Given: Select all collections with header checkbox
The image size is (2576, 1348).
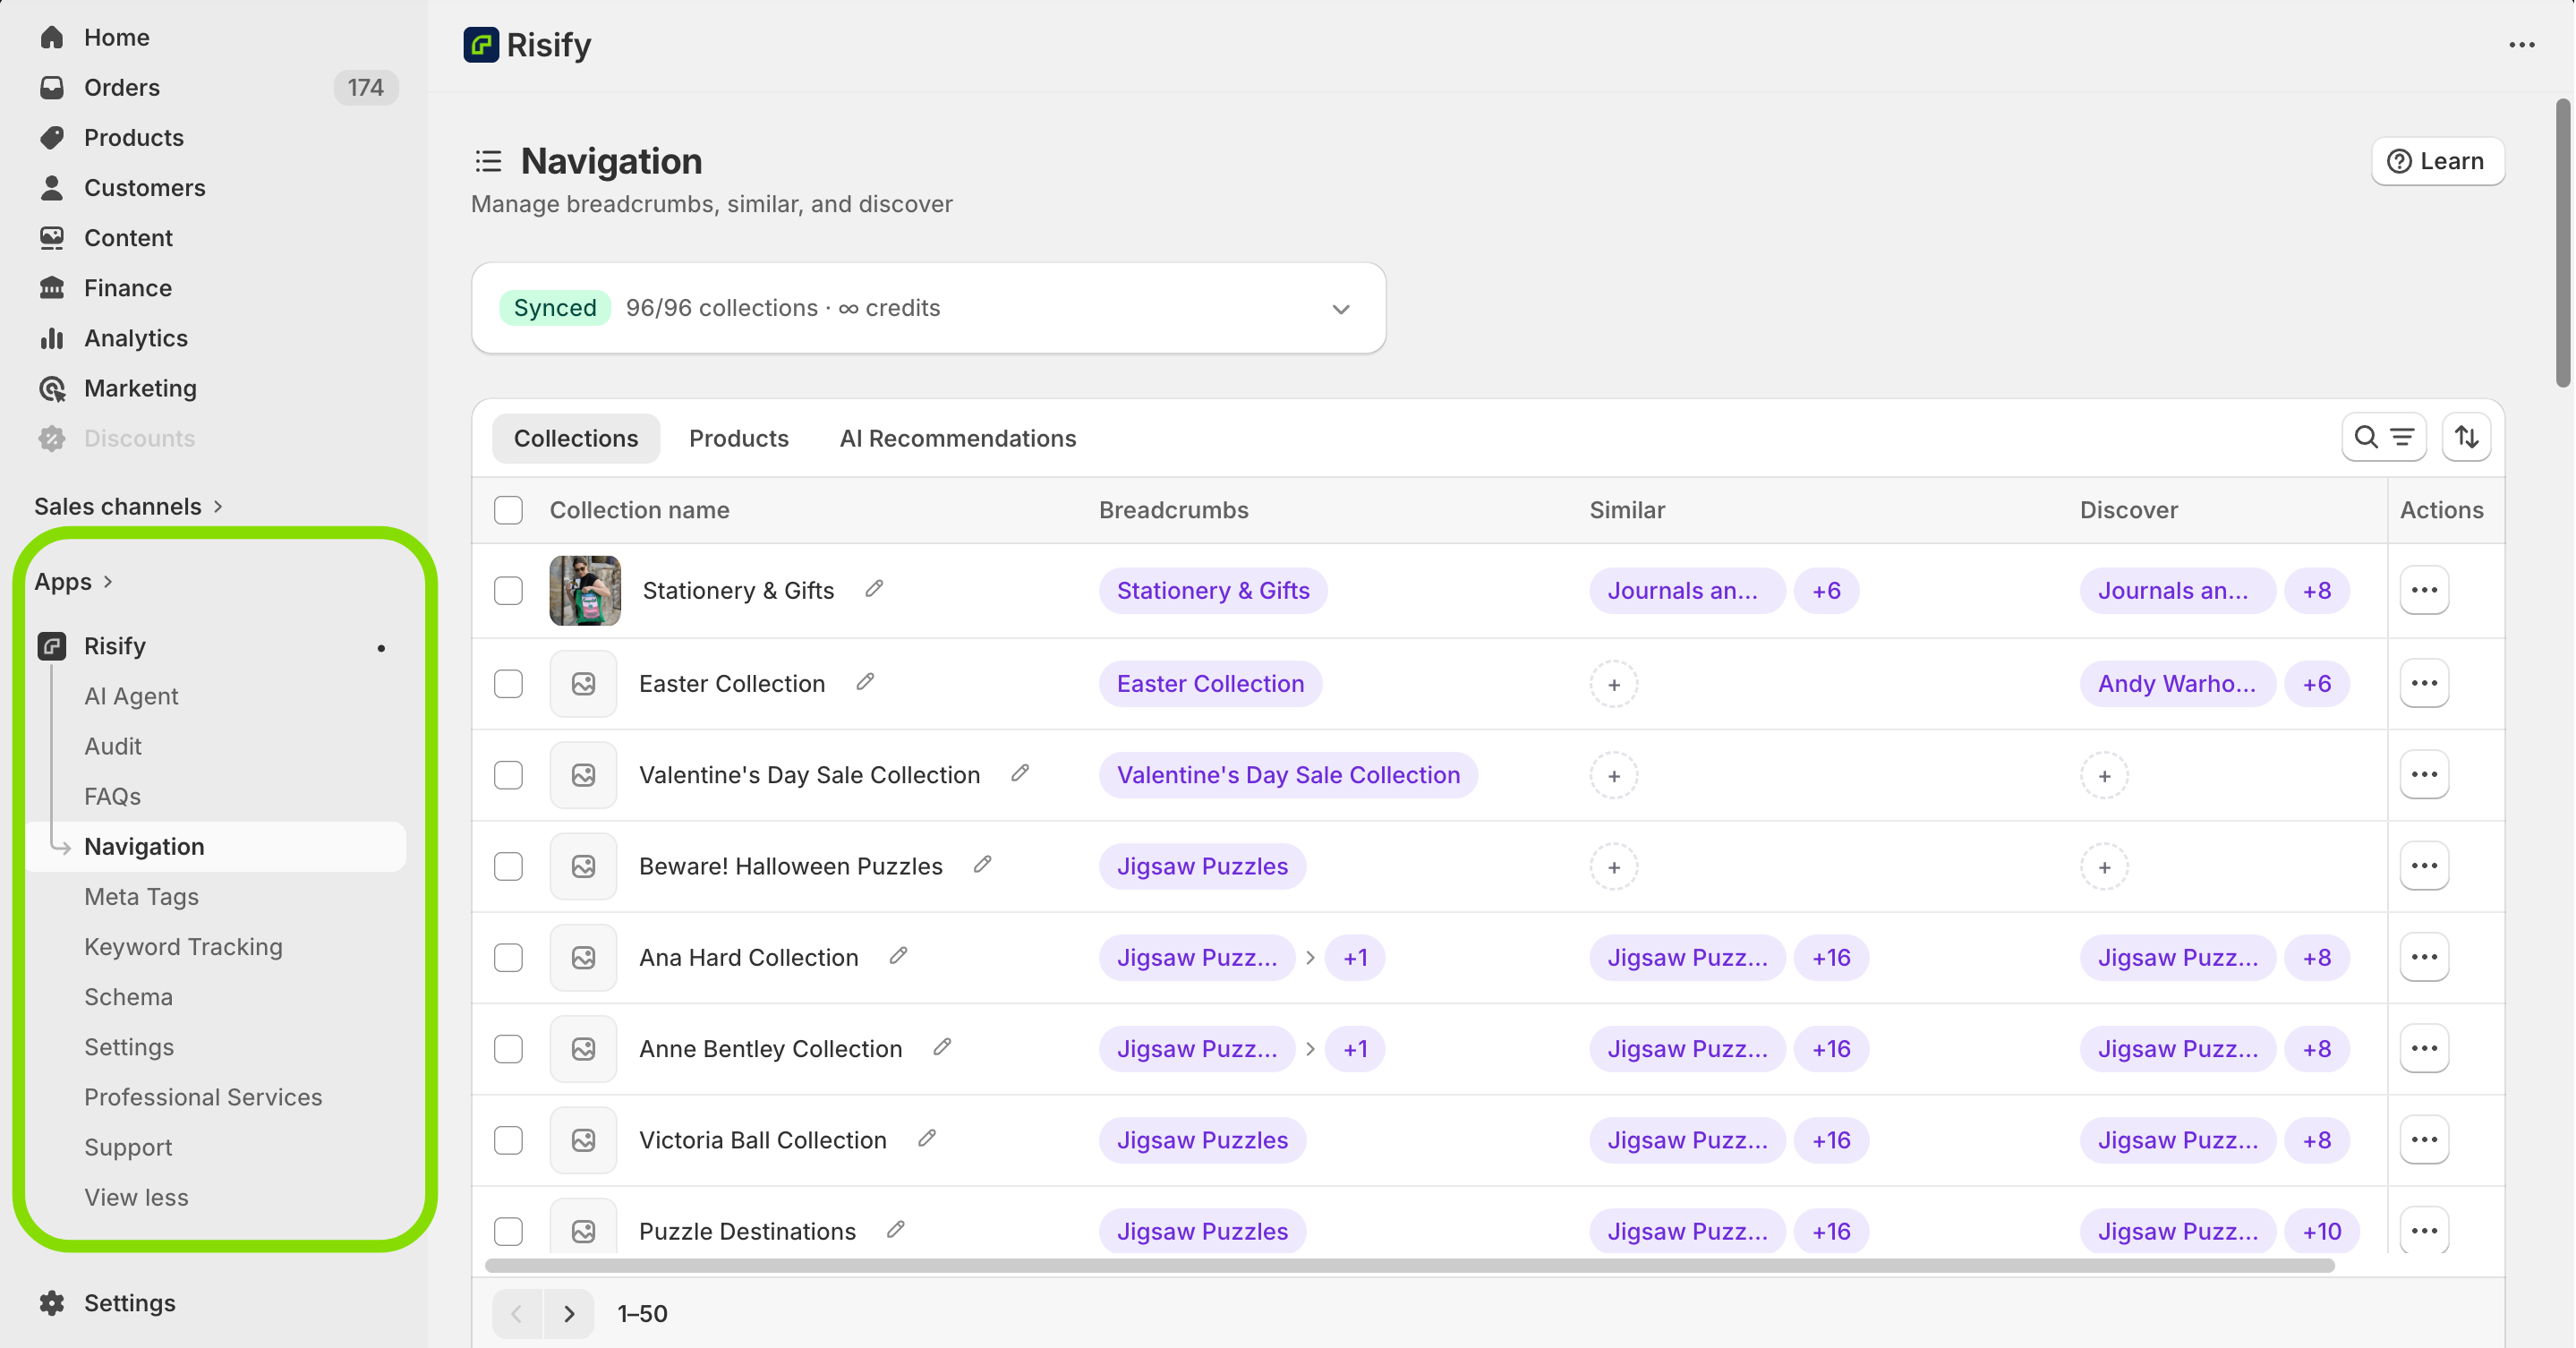Looking at the screenshot, I should coord(508,510).
